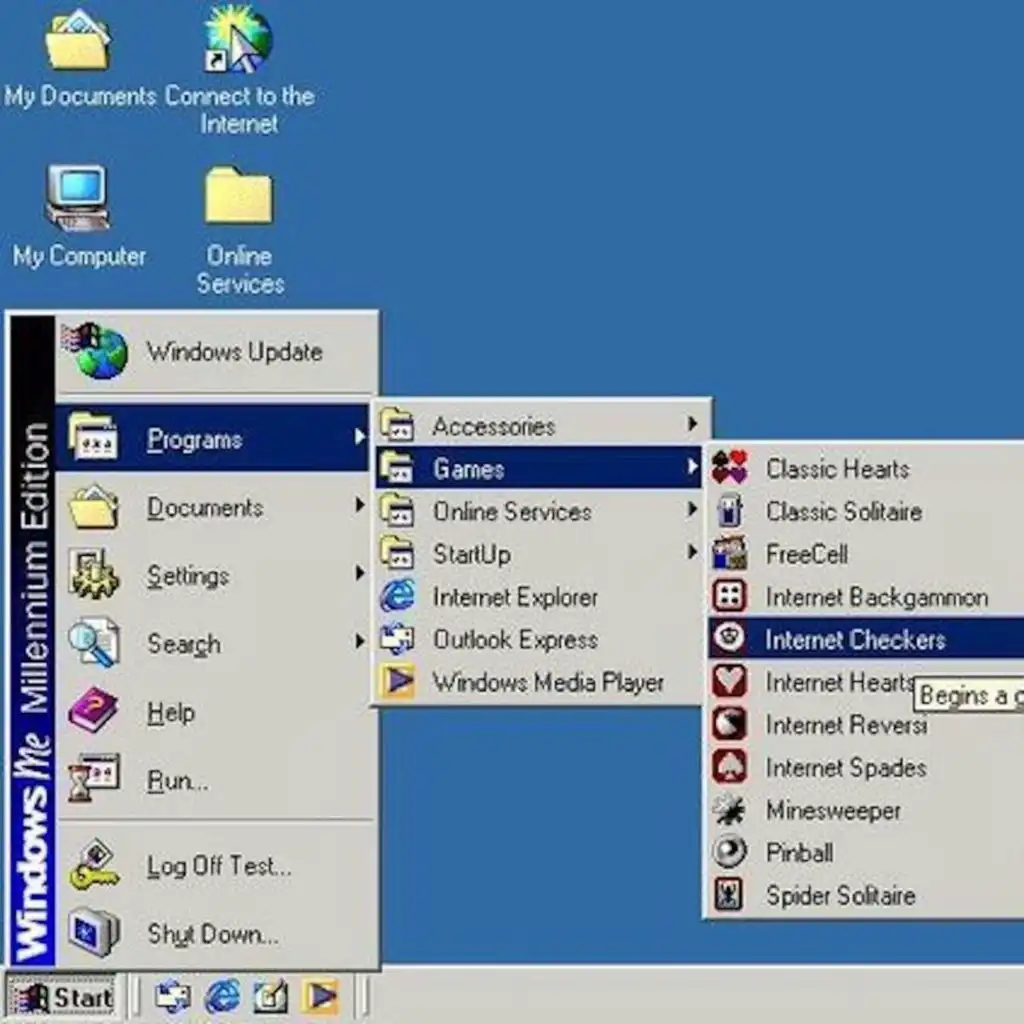Expand the Documents submenu arrow
1024x1024 pixels.
(359, 504)
